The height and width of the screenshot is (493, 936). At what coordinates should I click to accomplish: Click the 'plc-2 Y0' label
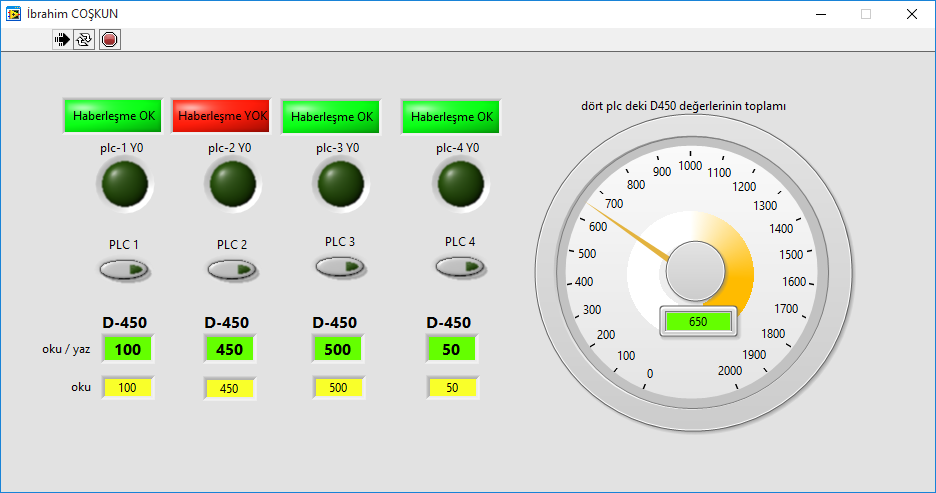pyautogui.click(x=230, y=148)
